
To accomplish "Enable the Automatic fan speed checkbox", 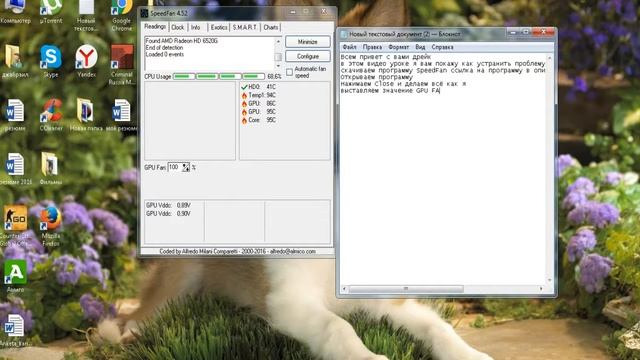I will pos(289,72).
